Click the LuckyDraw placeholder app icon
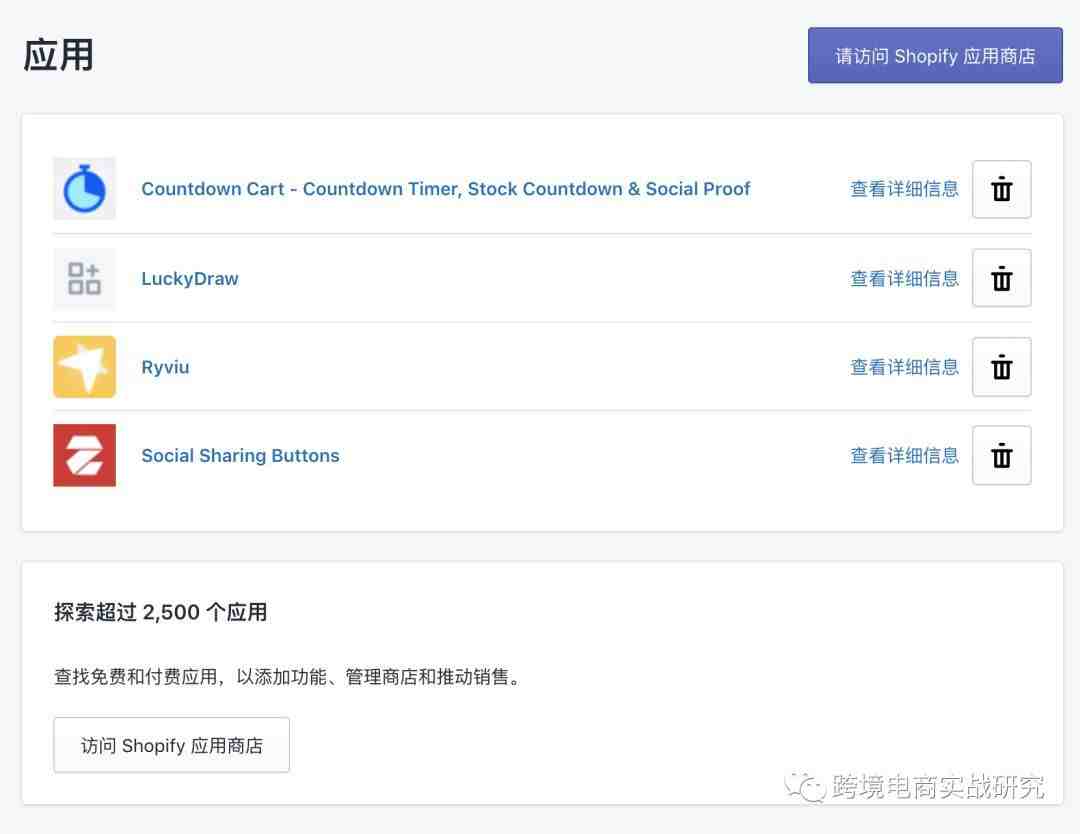The width and height of the screenshot is (1080, 834). (x=84, y=278)
